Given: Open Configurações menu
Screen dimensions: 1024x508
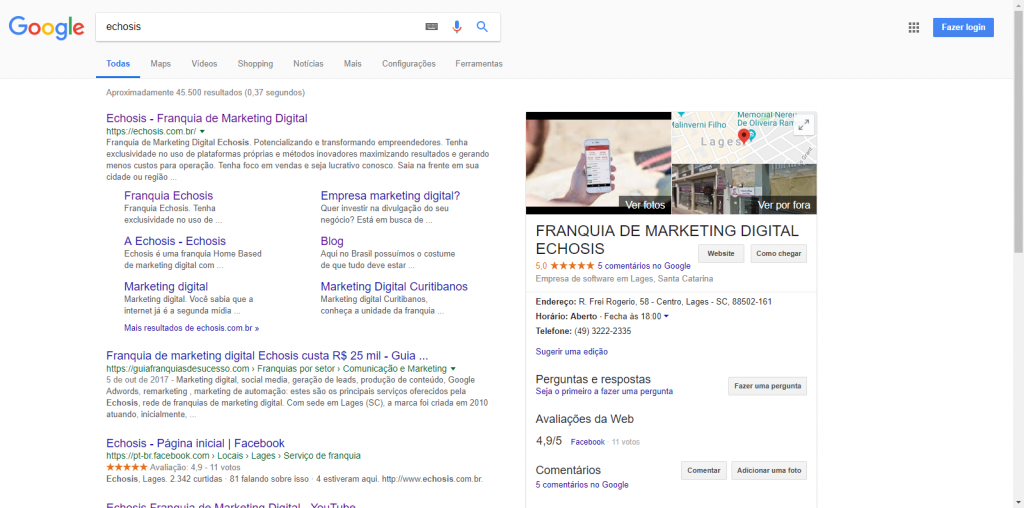Looking at the screenshot, I should pos(409,64).
